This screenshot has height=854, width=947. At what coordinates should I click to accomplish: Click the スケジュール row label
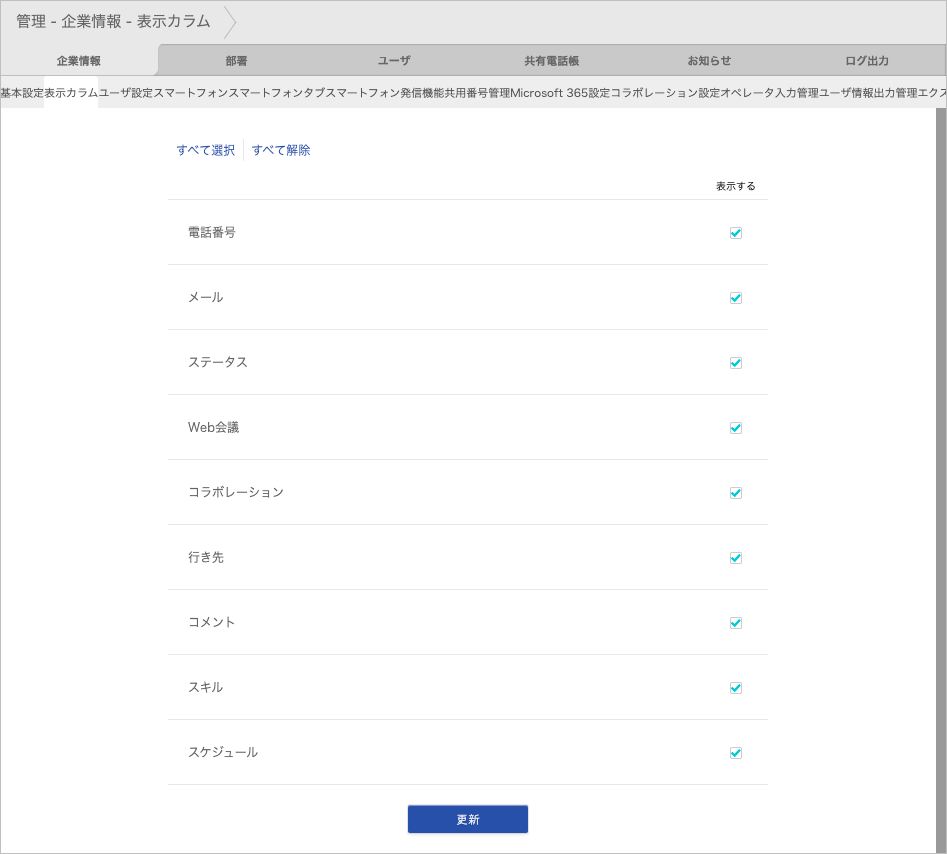[x=223, y=752]
